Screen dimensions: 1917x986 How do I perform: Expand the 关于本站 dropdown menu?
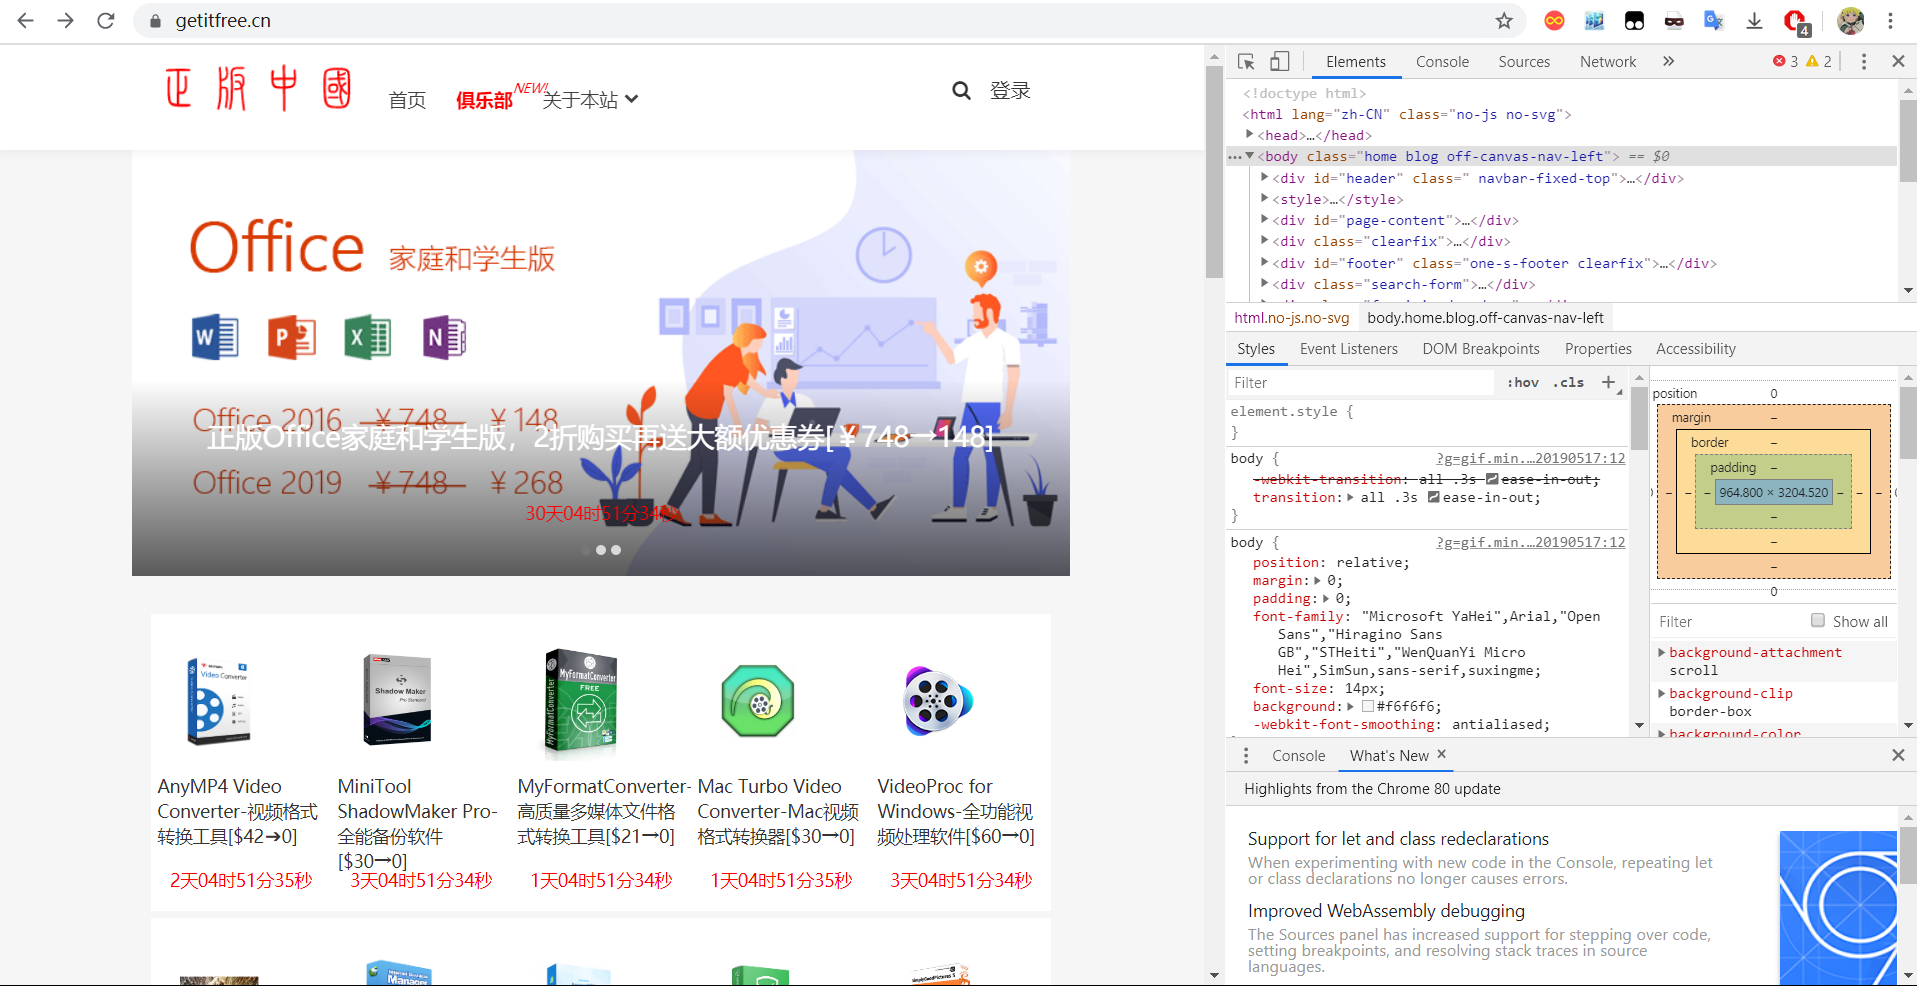click(590, 99)
